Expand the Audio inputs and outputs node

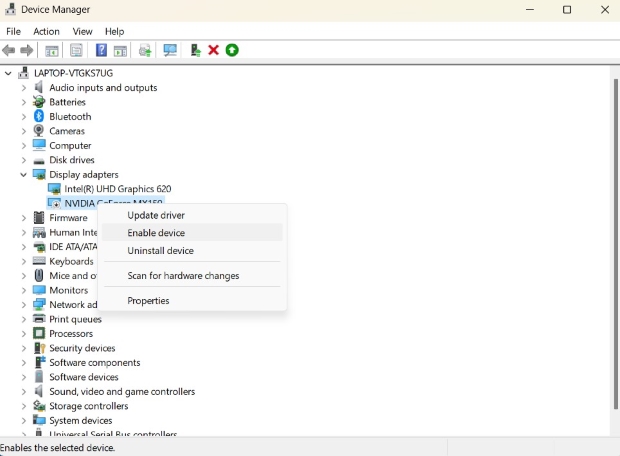(24, 88)
